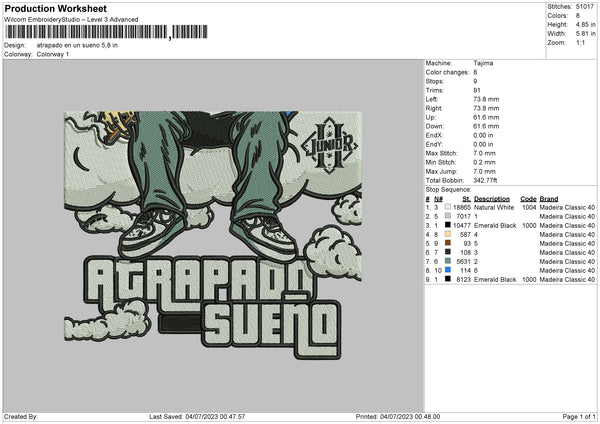Click the stitch count 18865

(462, 207)
